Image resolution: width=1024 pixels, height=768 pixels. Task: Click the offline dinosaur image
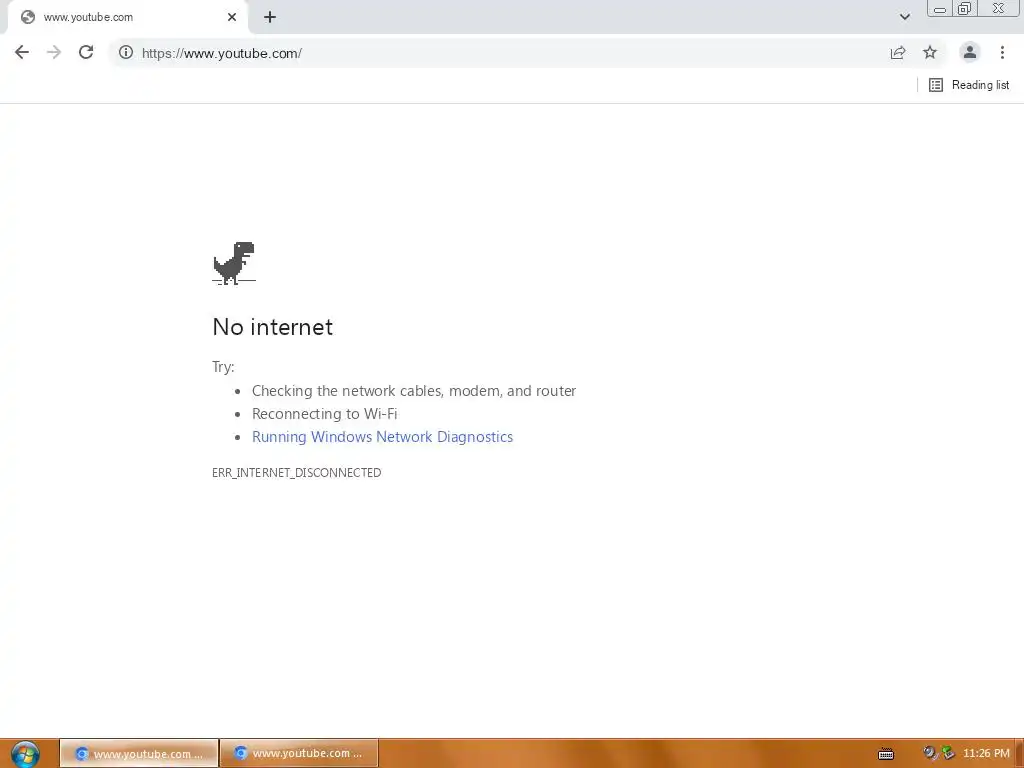(234, 263)
